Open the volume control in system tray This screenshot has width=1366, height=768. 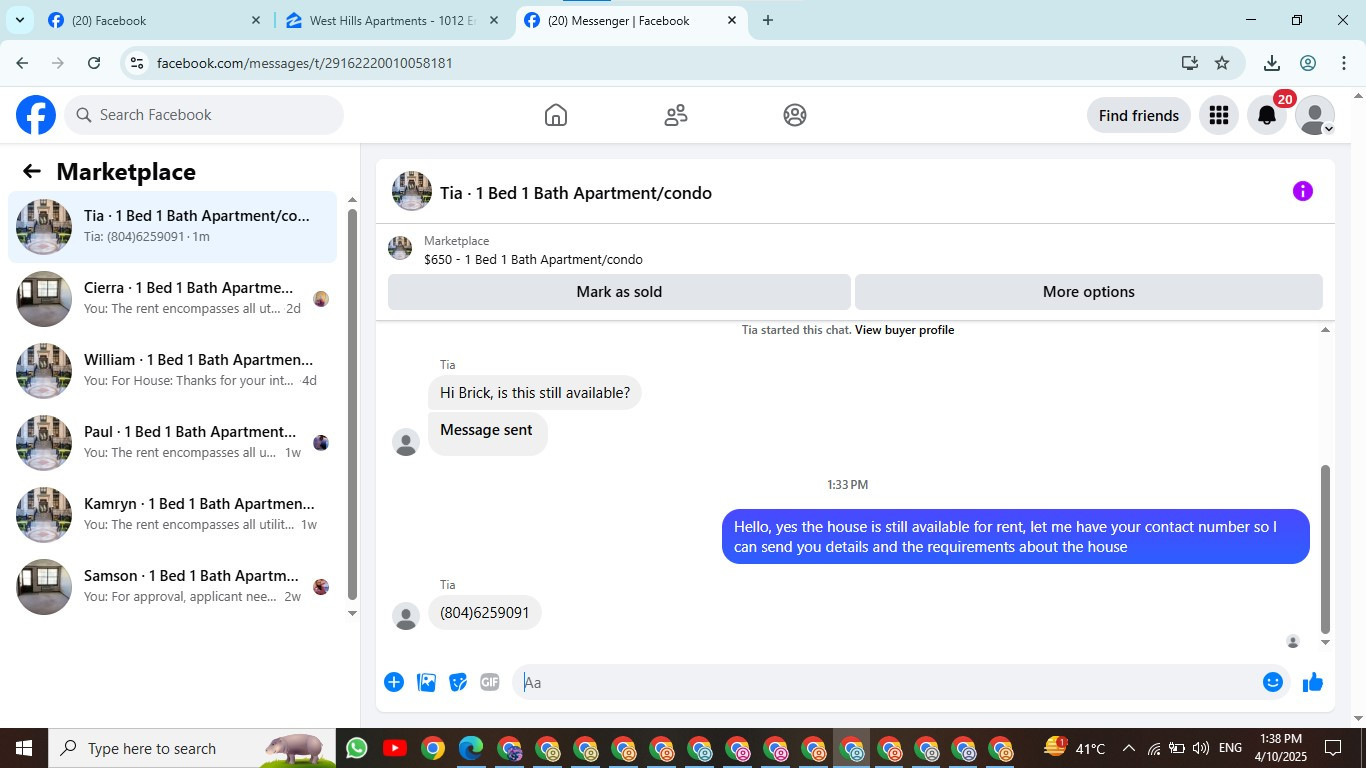1201,748
